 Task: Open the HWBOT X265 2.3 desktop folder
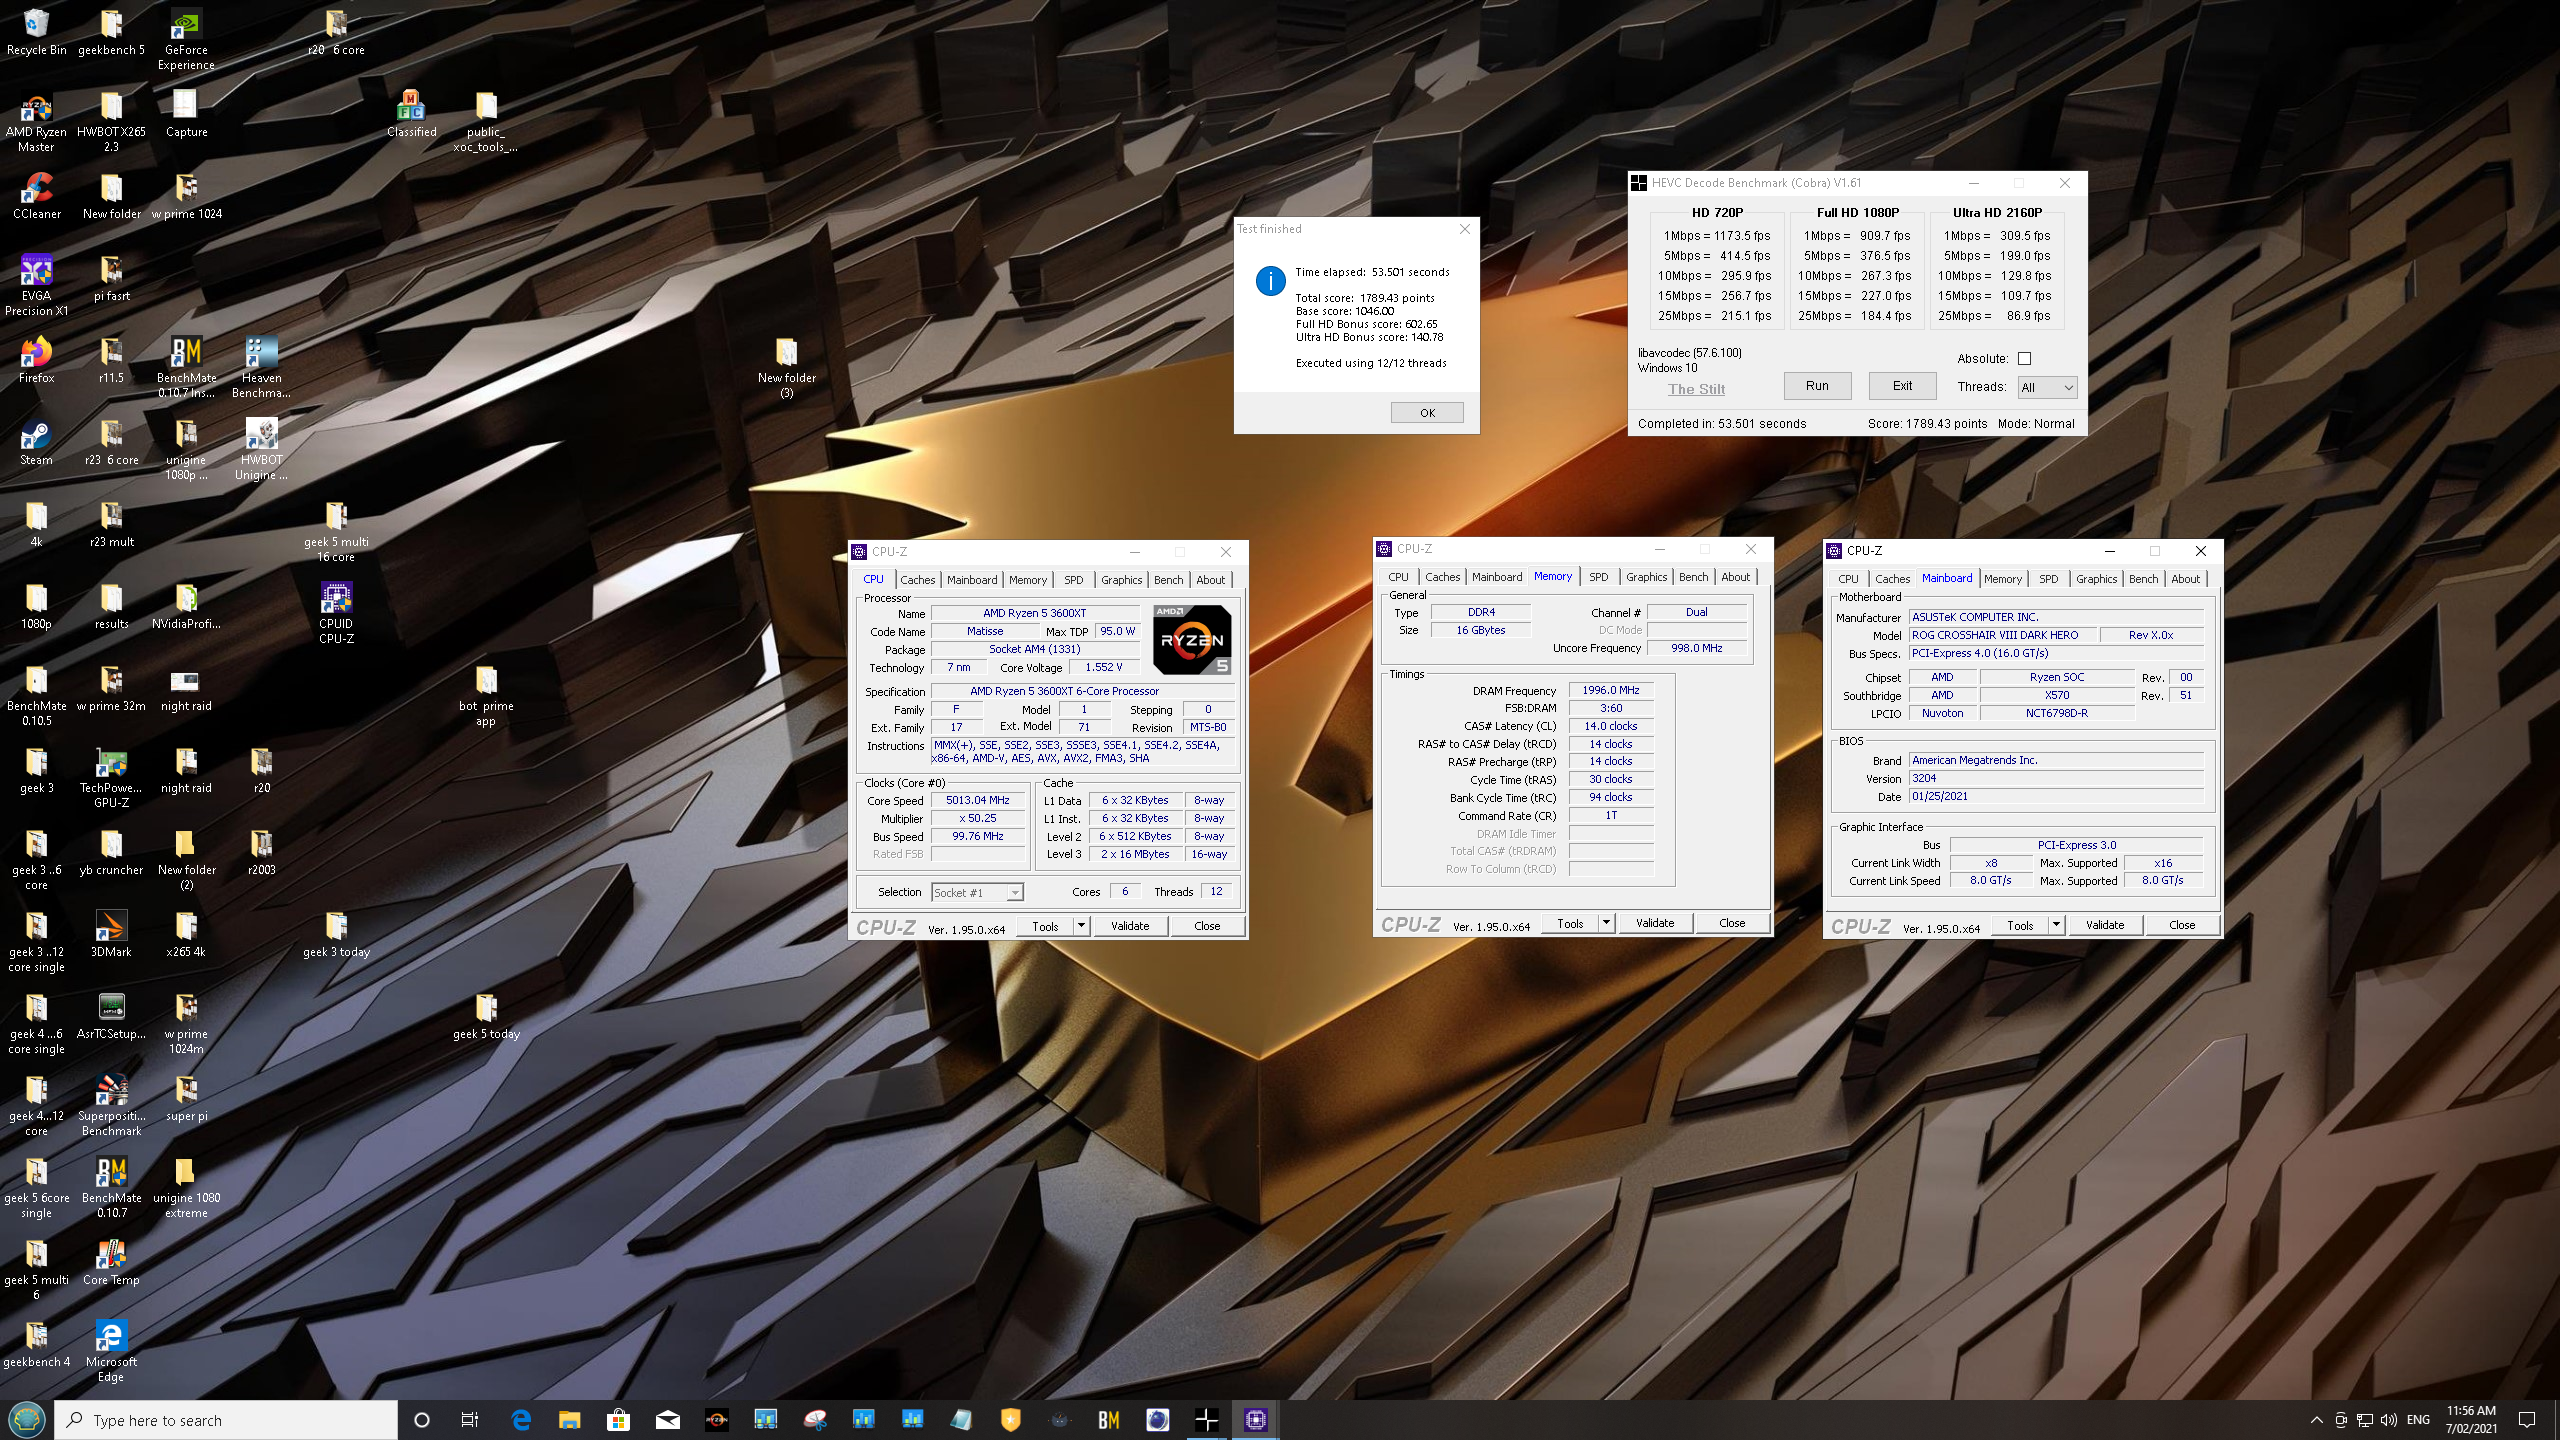[x=111, y=122]
